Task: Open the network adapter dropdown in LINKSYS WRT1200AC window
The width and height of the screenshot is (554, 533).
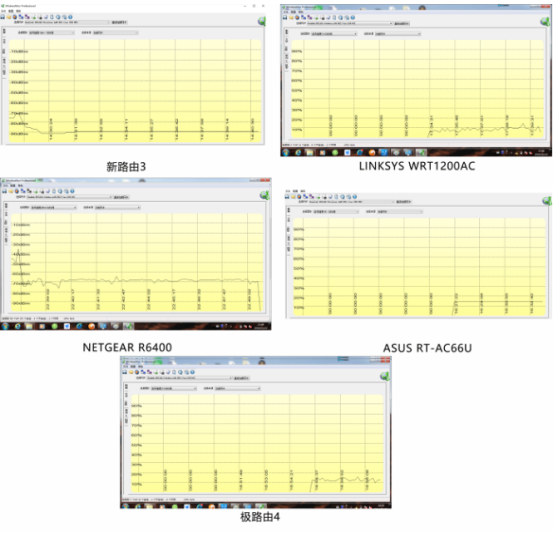Action: [350, 23]
